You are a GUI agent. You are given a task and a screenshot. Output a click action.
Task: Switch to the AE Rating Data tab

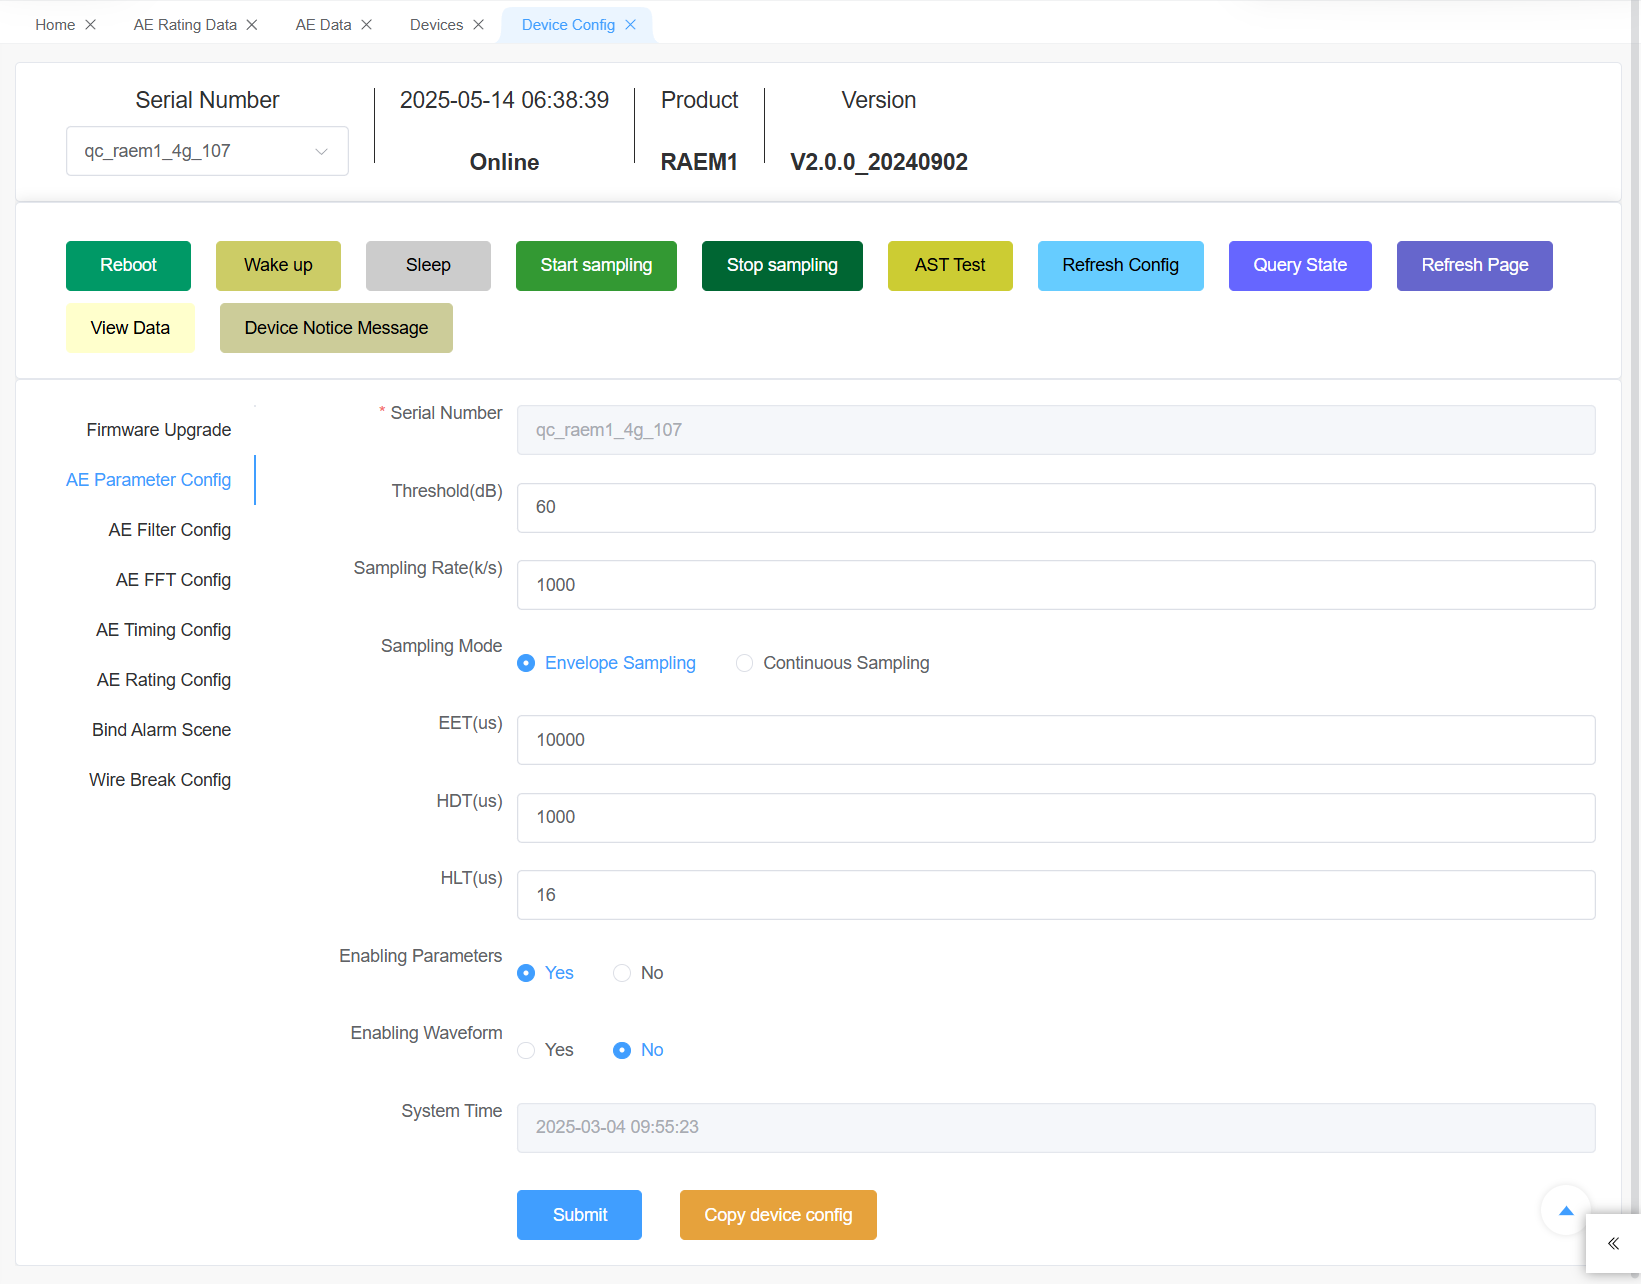185,25
